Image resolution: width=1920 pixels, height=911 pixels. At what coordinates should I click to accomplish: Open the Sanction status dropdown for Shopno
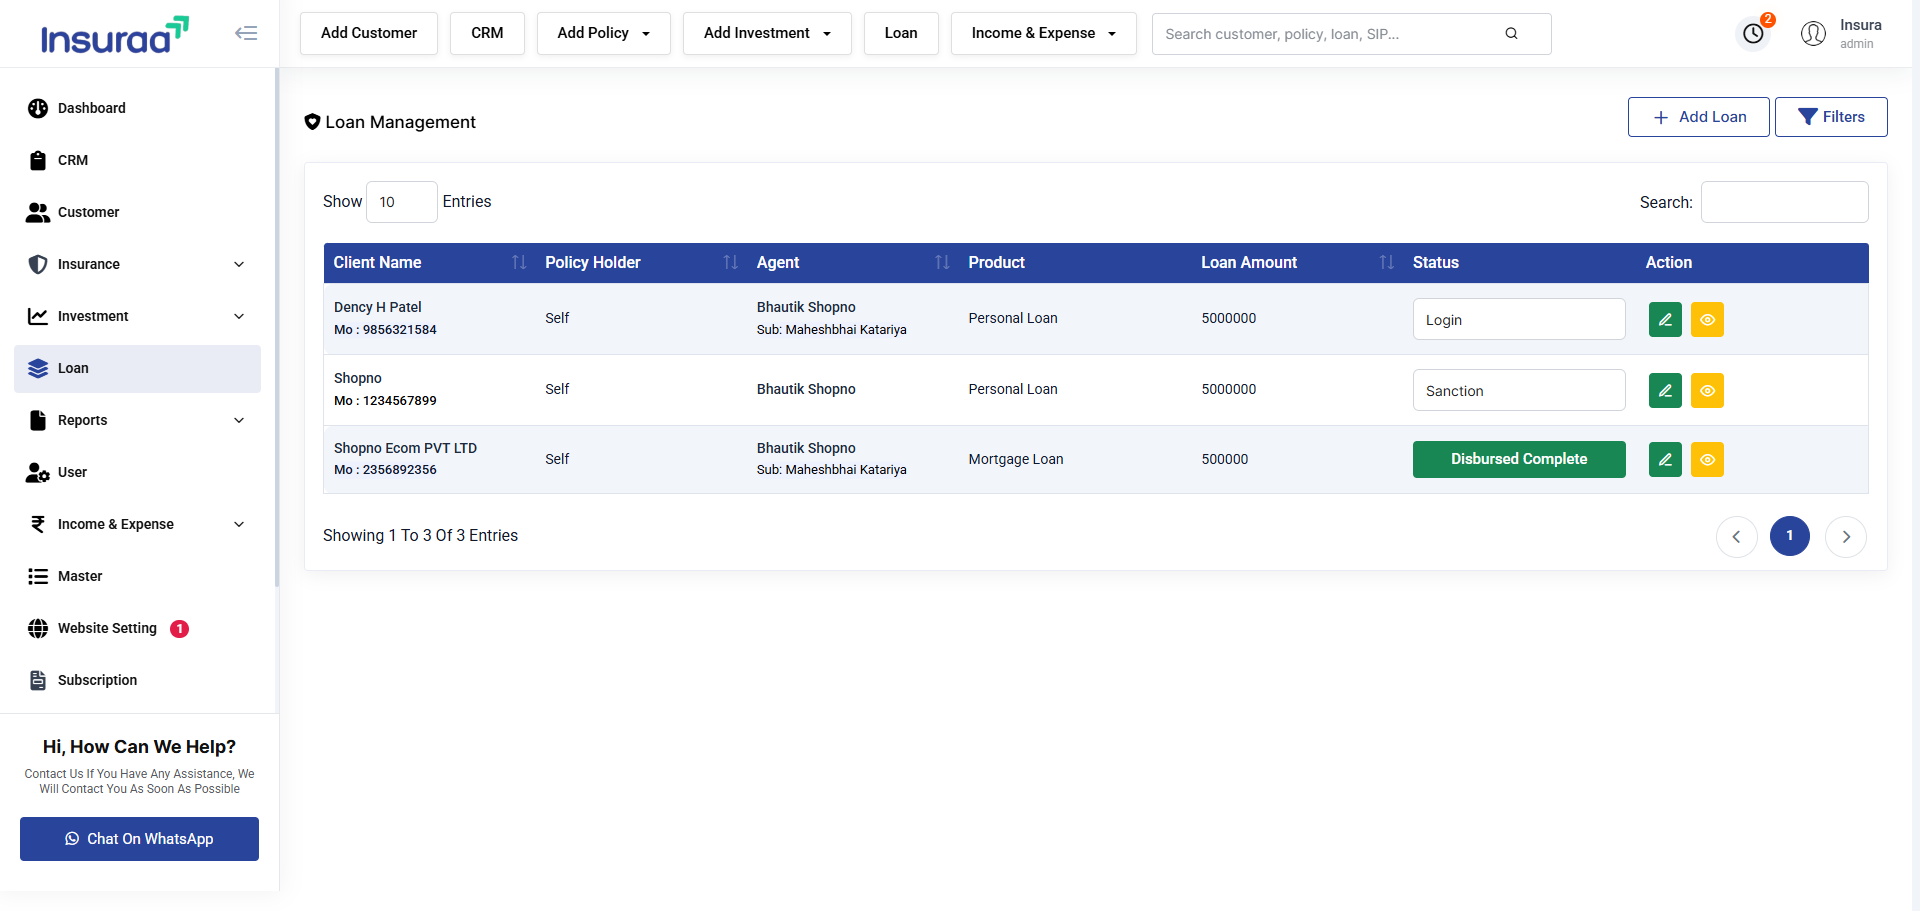click(x=1519, y=390)
